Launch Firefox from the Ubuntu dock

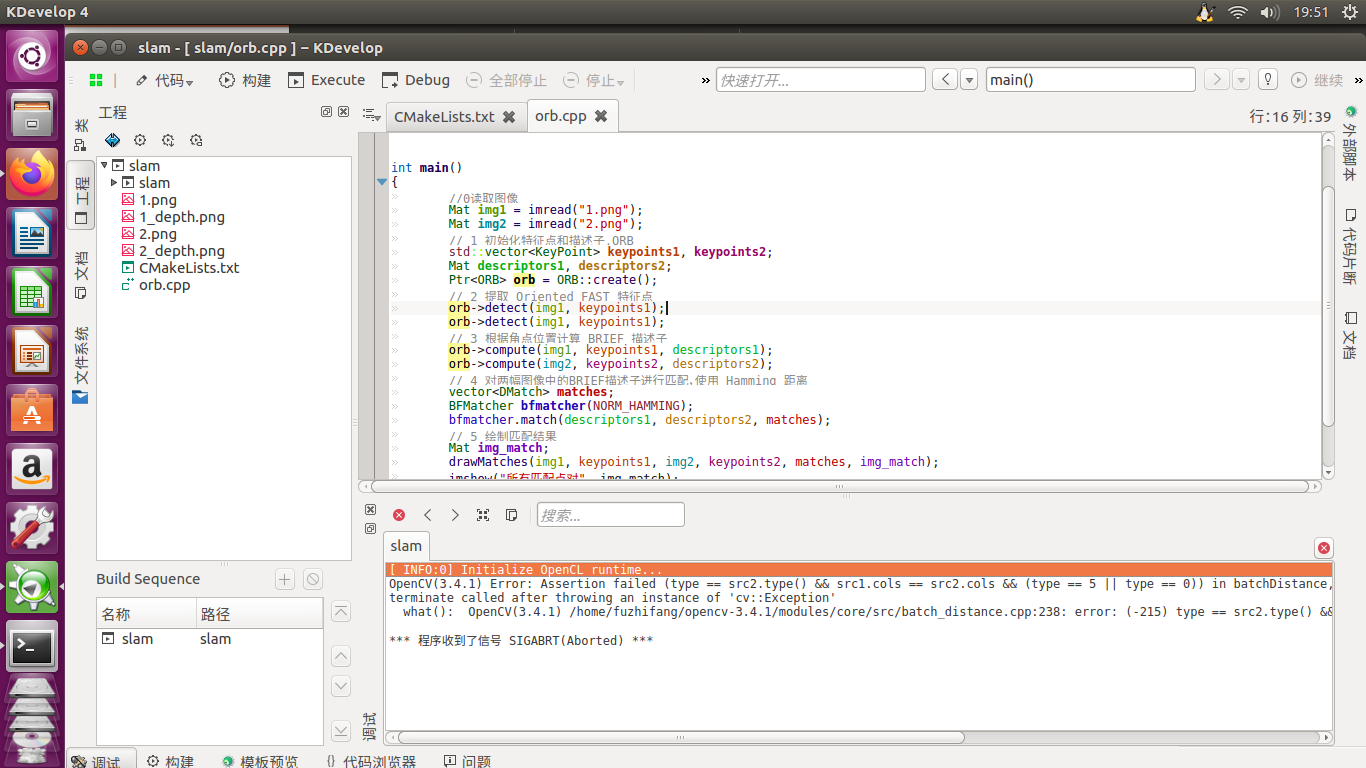tap(32, 174)
